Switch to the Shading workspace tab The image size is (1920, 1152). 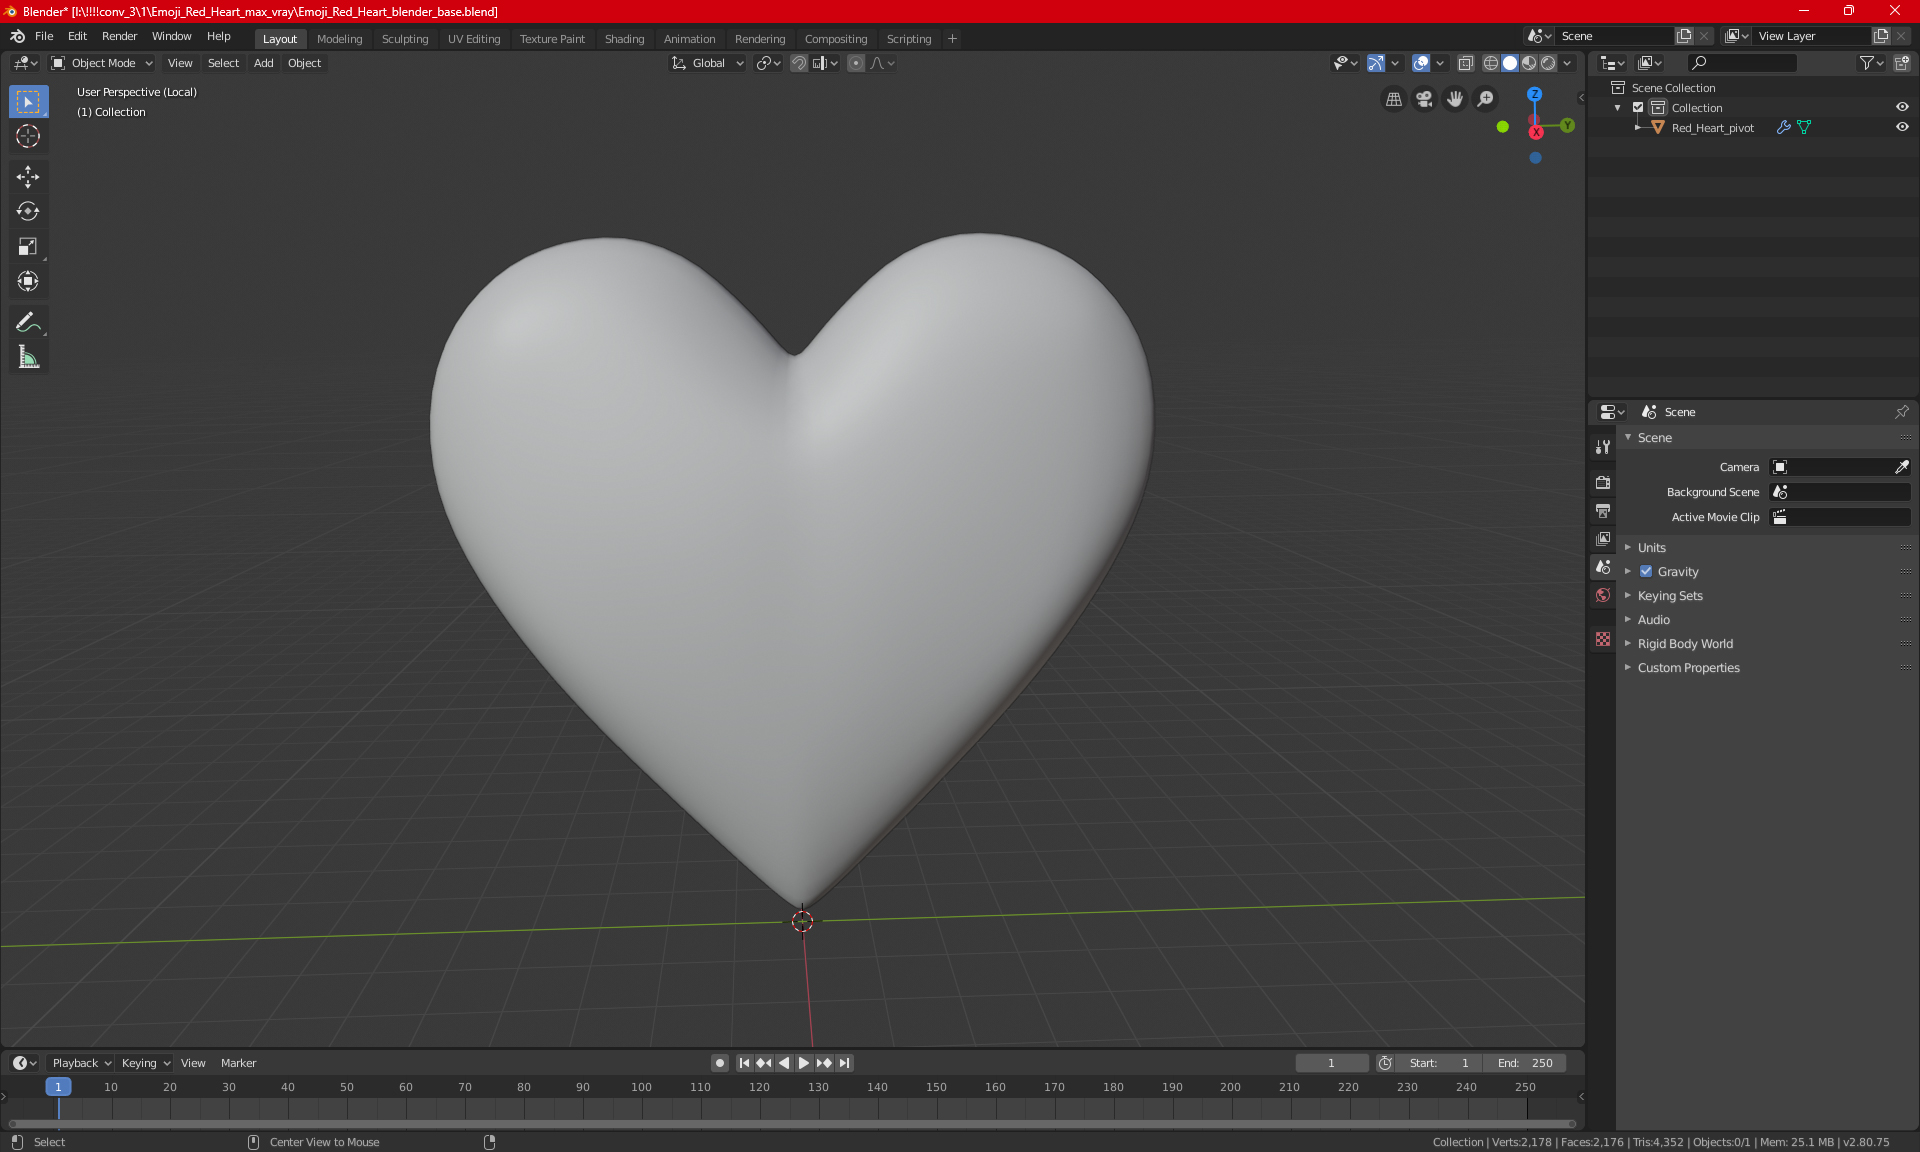point(624,39)
